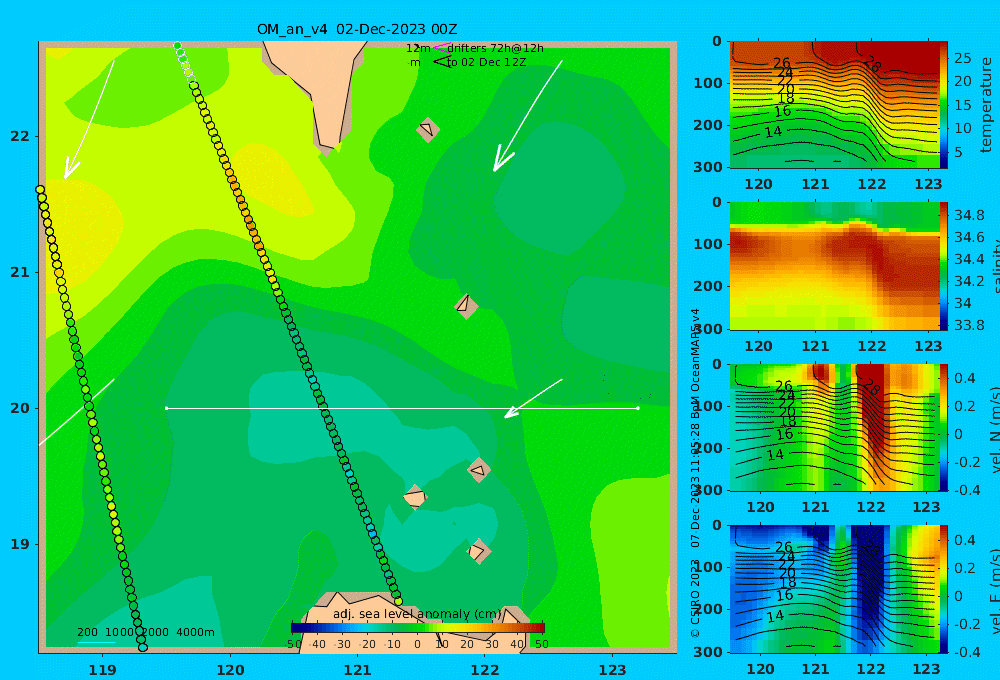1000x680 pixels.
Task: Click the map longitude label 122
Action: click(x=485, y=670)
